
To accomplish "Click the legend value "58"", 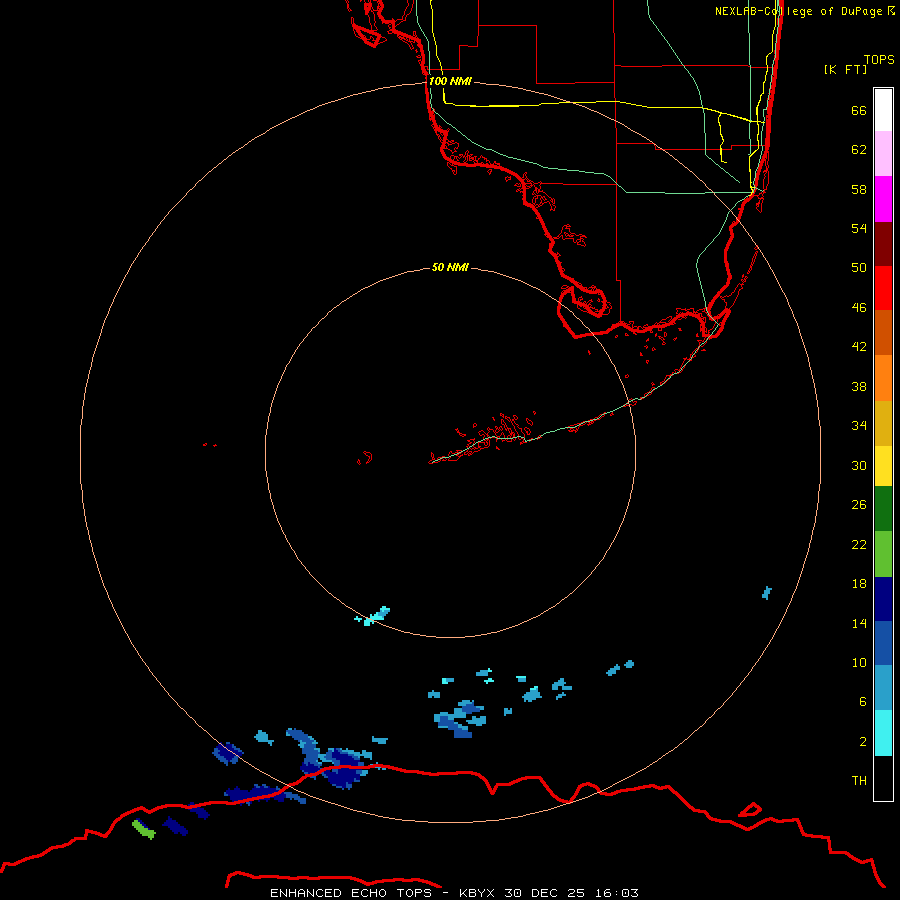I will (x=859, y=189).
